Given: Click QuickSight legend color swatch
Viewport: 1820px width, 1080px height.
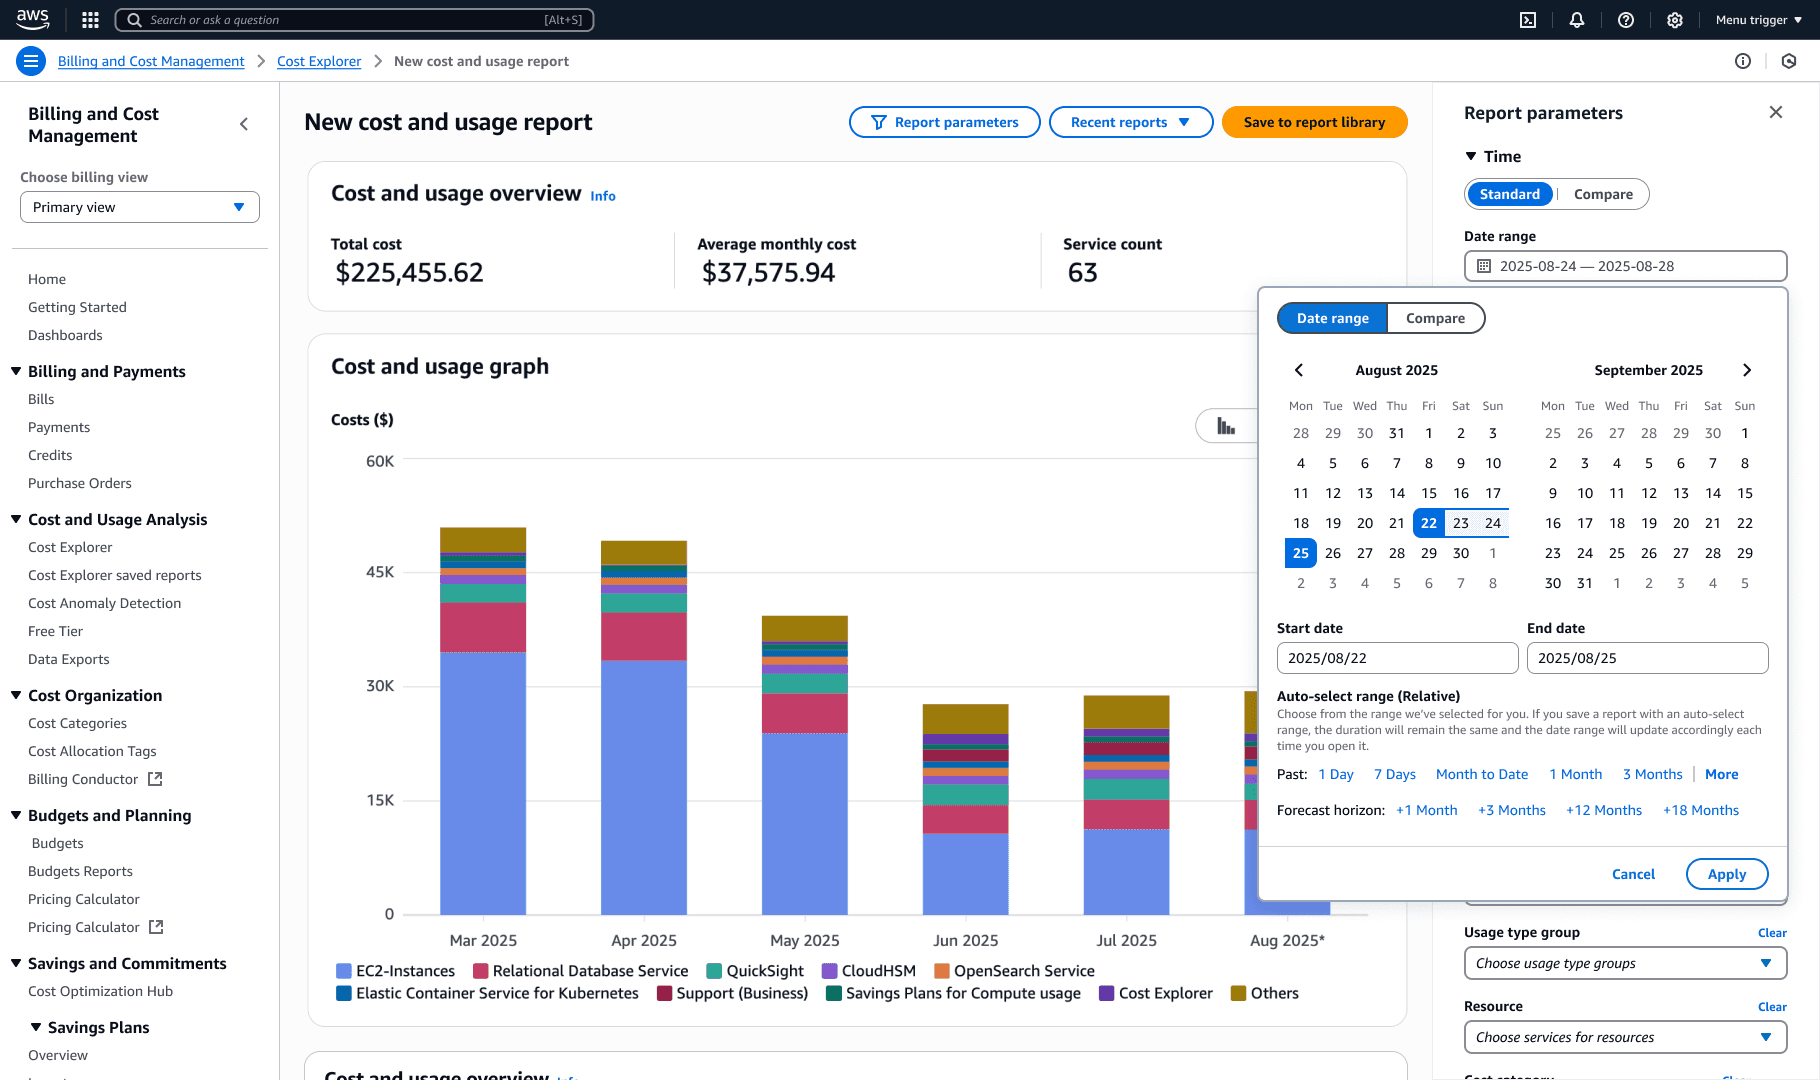Looking at the screenshot, I should pos(714,971).
